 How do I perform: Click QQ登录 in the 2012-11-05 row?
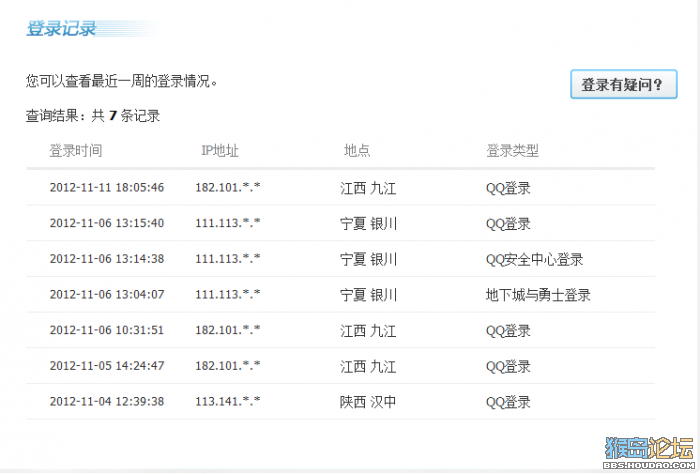point(508,366)
